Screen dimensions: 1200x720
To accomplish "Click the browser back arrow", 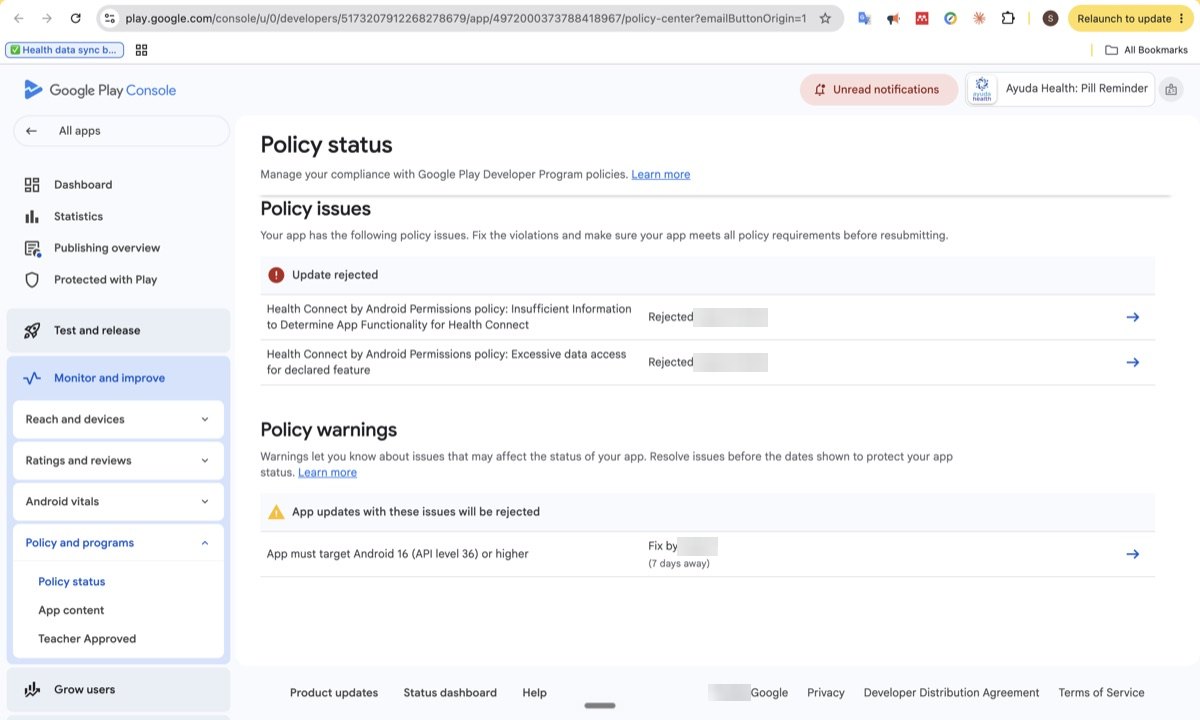I will tap(18, 18).
